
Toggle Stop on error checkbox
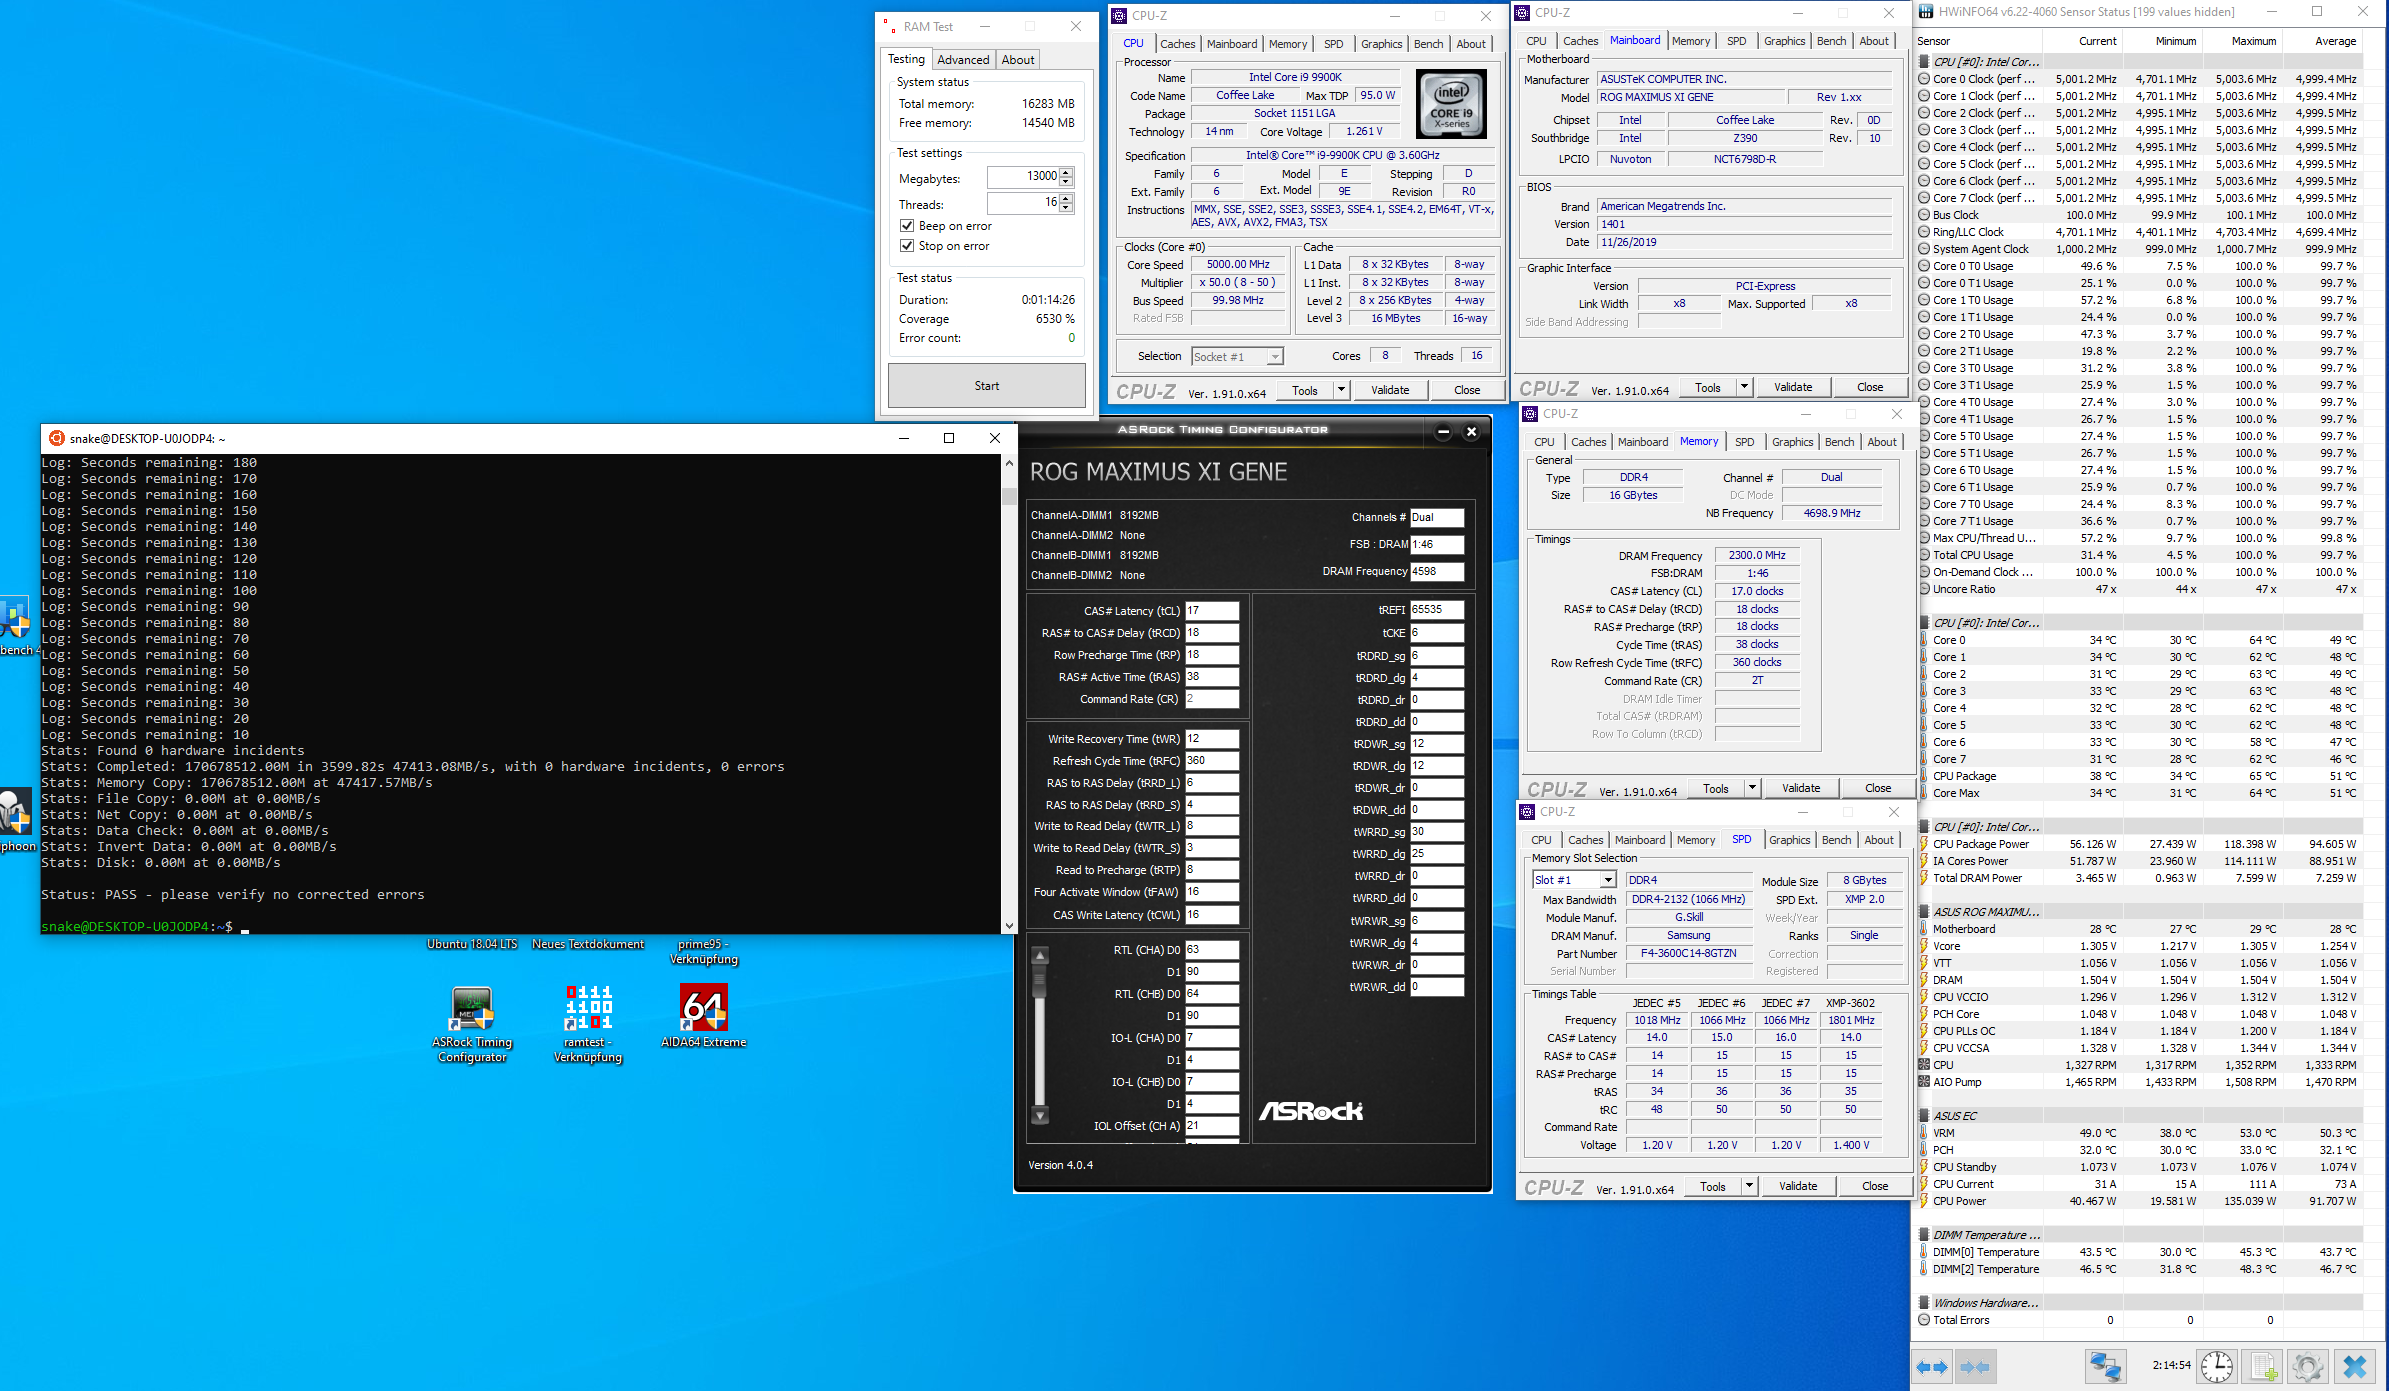[907, 246]
